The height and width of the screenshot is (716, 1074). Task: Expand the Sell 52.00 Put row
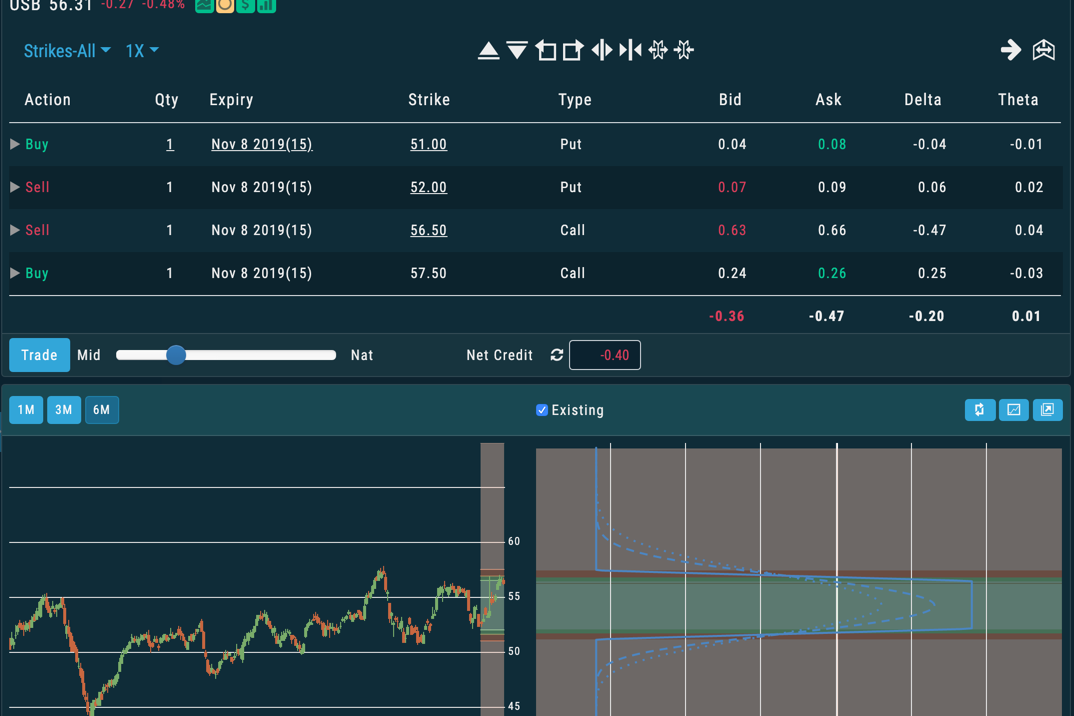coord(14,187)
